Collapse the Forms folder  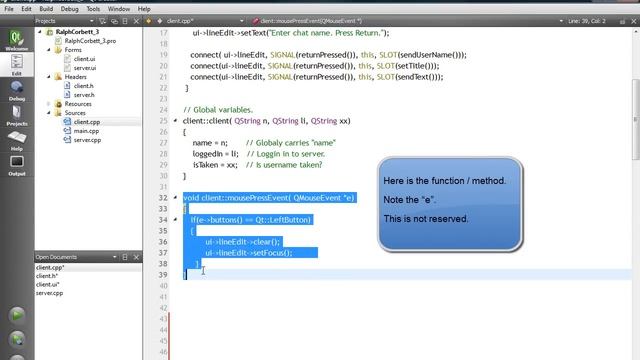click(x=49, y=50)
